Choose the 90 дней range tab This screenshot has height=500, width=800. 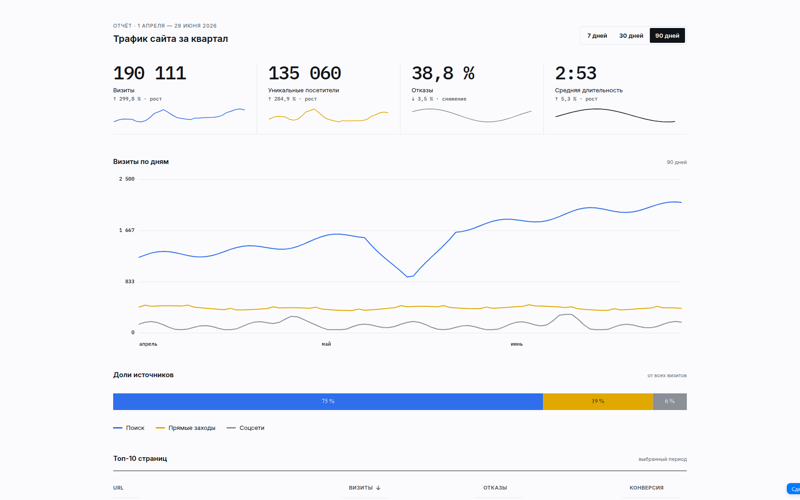click(x=667, y=36)
